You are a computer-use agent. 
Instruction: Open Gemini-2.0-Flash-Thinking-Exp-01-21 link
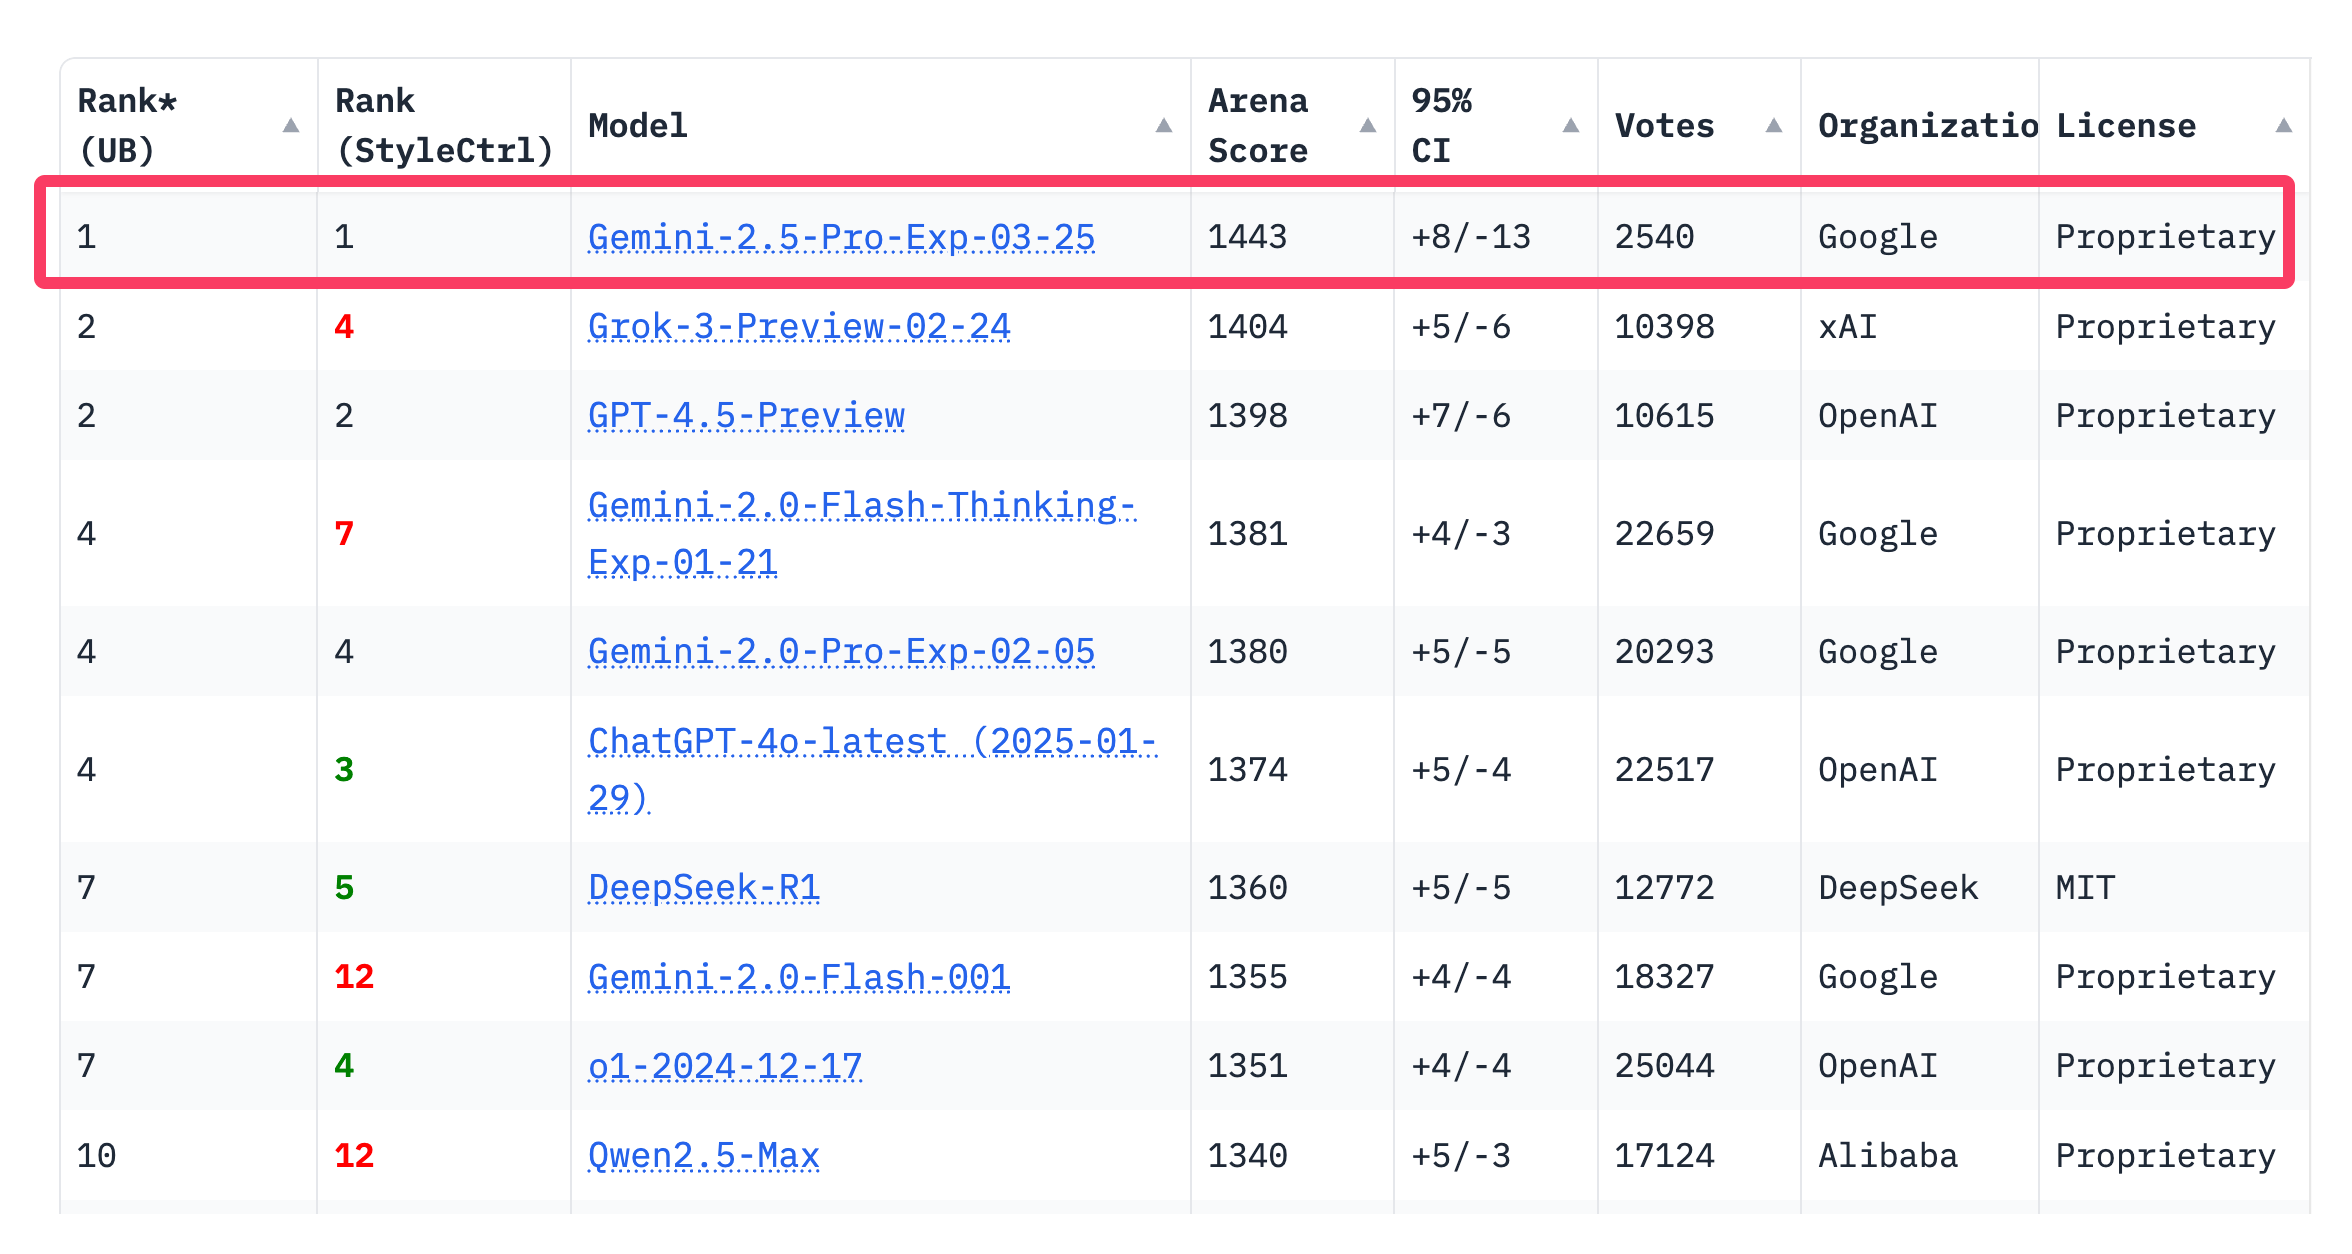coord(861,506)
